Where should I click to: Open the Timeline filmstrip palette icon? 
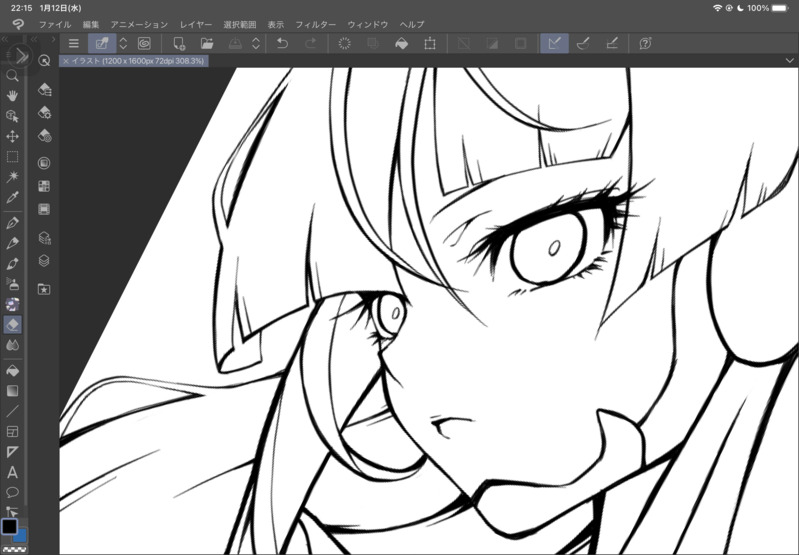pyautogui.click(x=44, y=209)
